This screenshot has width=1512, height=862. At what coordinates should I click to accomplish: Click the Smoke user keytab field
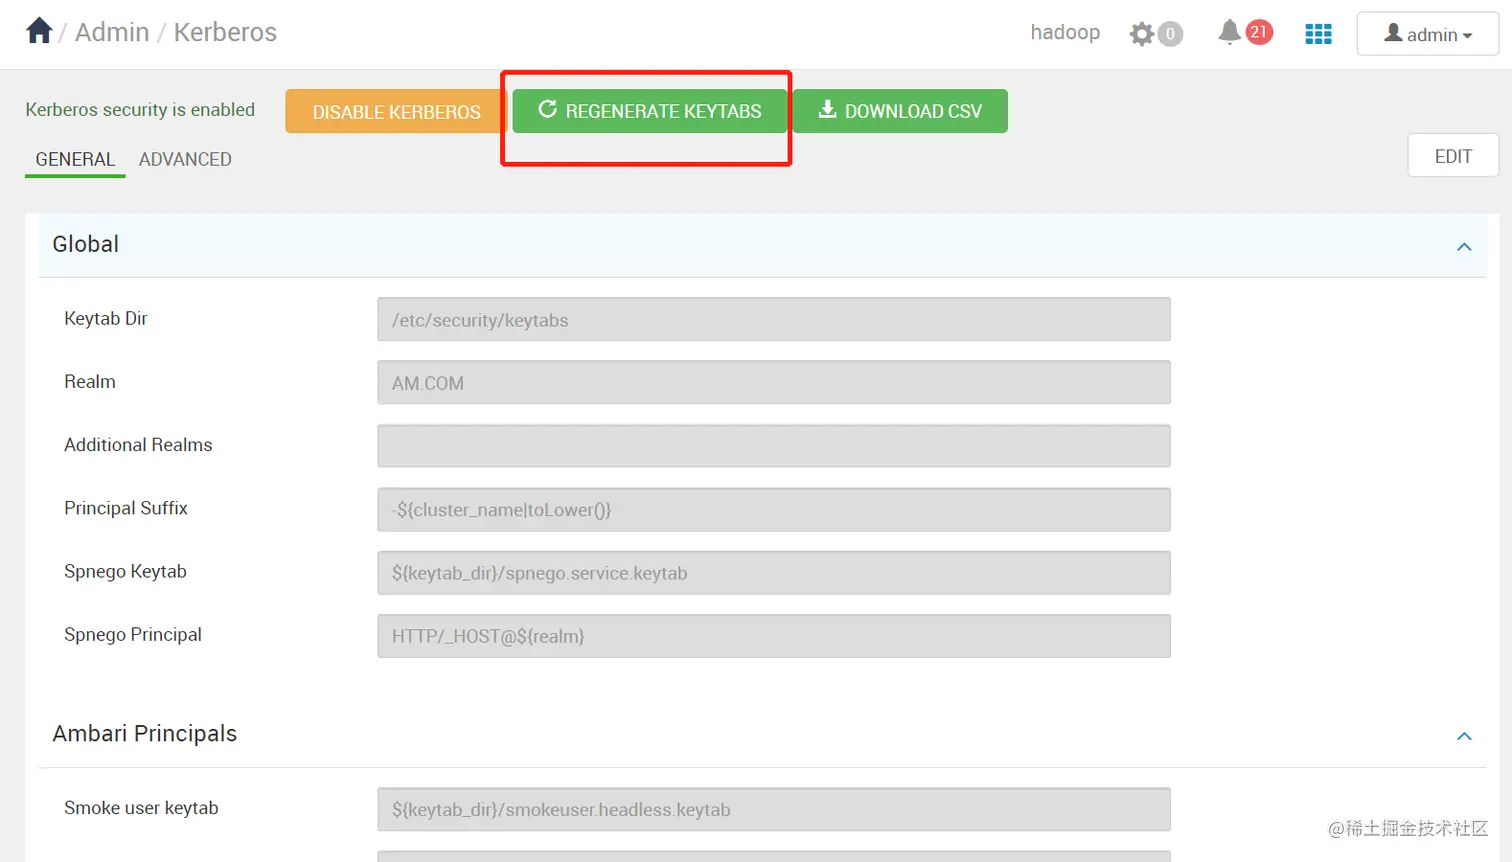774,809
